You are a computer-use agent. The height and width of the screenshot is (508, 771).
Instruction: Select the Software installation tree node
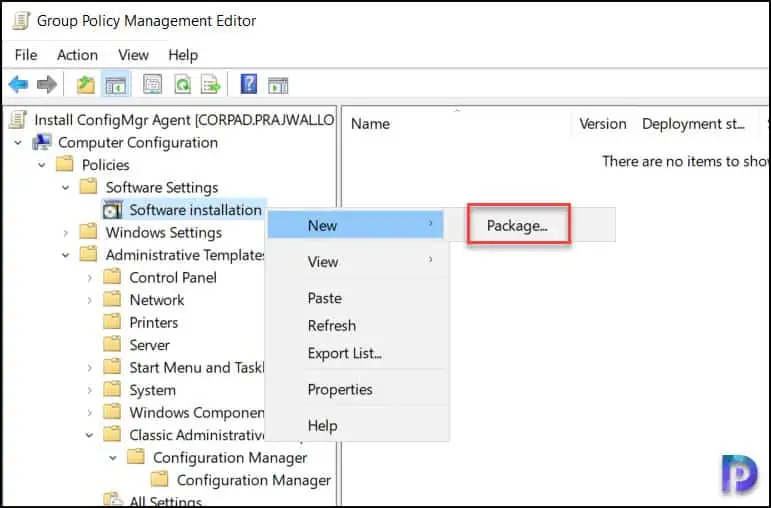[x=195, y=210]
